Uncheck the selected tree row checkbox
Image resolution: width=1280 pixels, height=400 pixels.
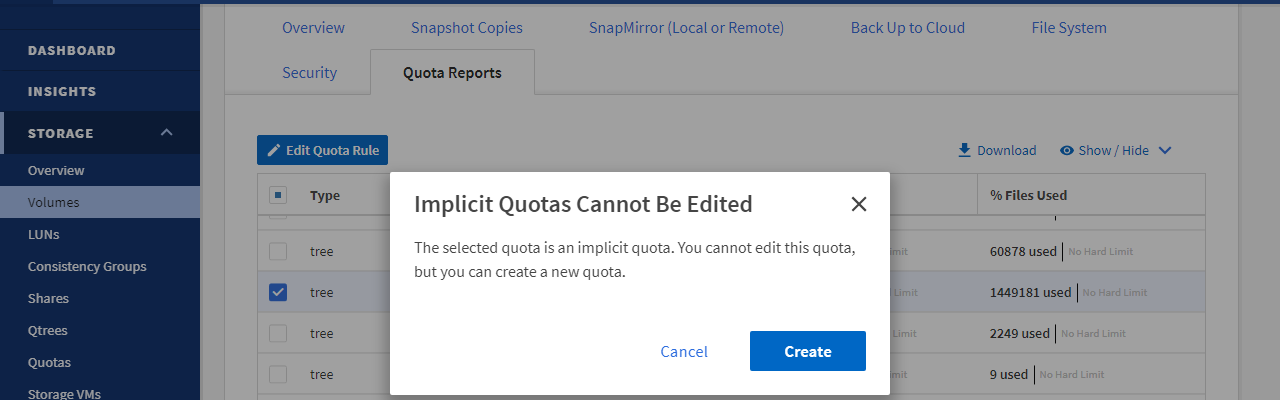279,292
